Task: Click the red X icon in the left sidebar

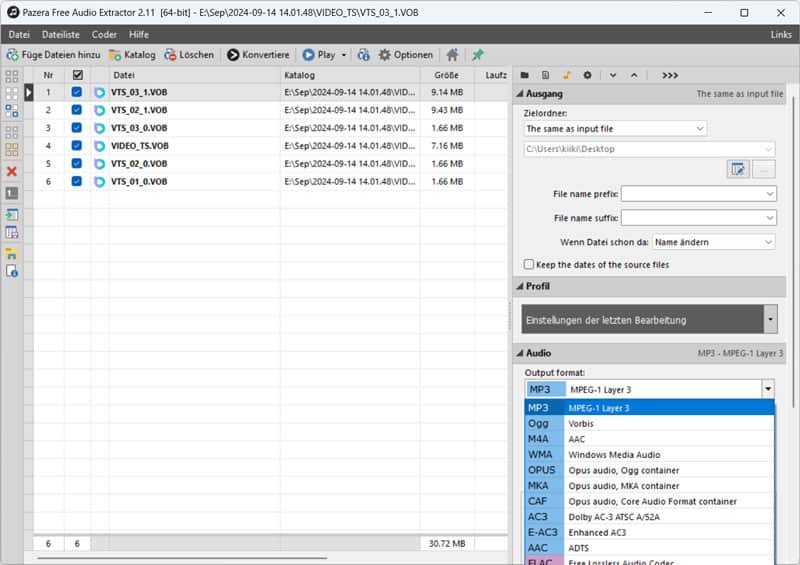Action: pos(12,171)
